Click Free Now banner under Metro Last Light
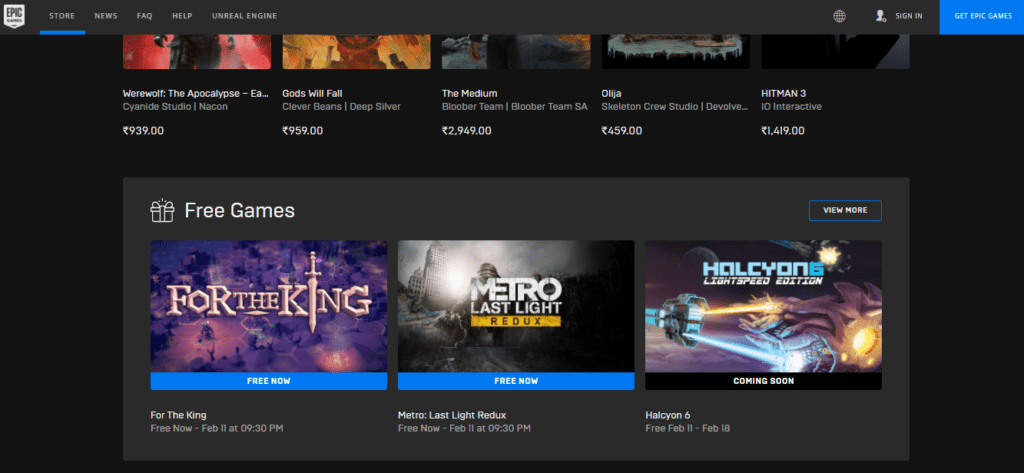The height and width of the screenshot is (473, 1024). (516, 381)
